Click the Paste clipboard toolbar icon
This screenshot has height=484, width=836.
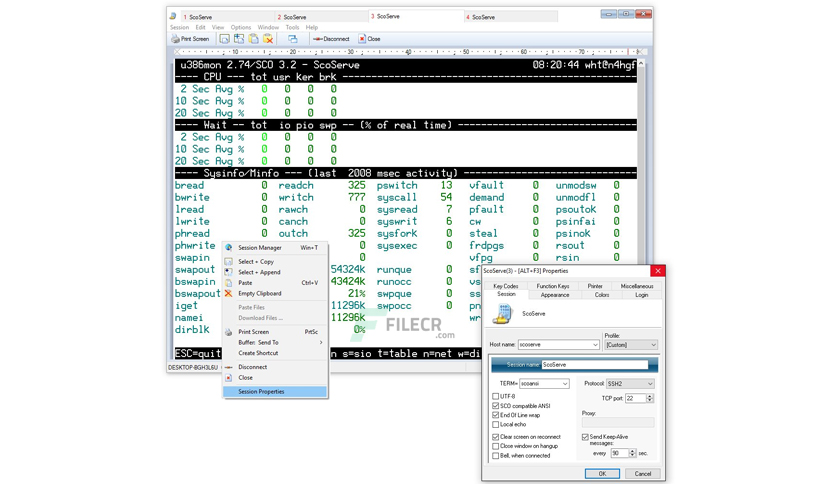[254, 39]
